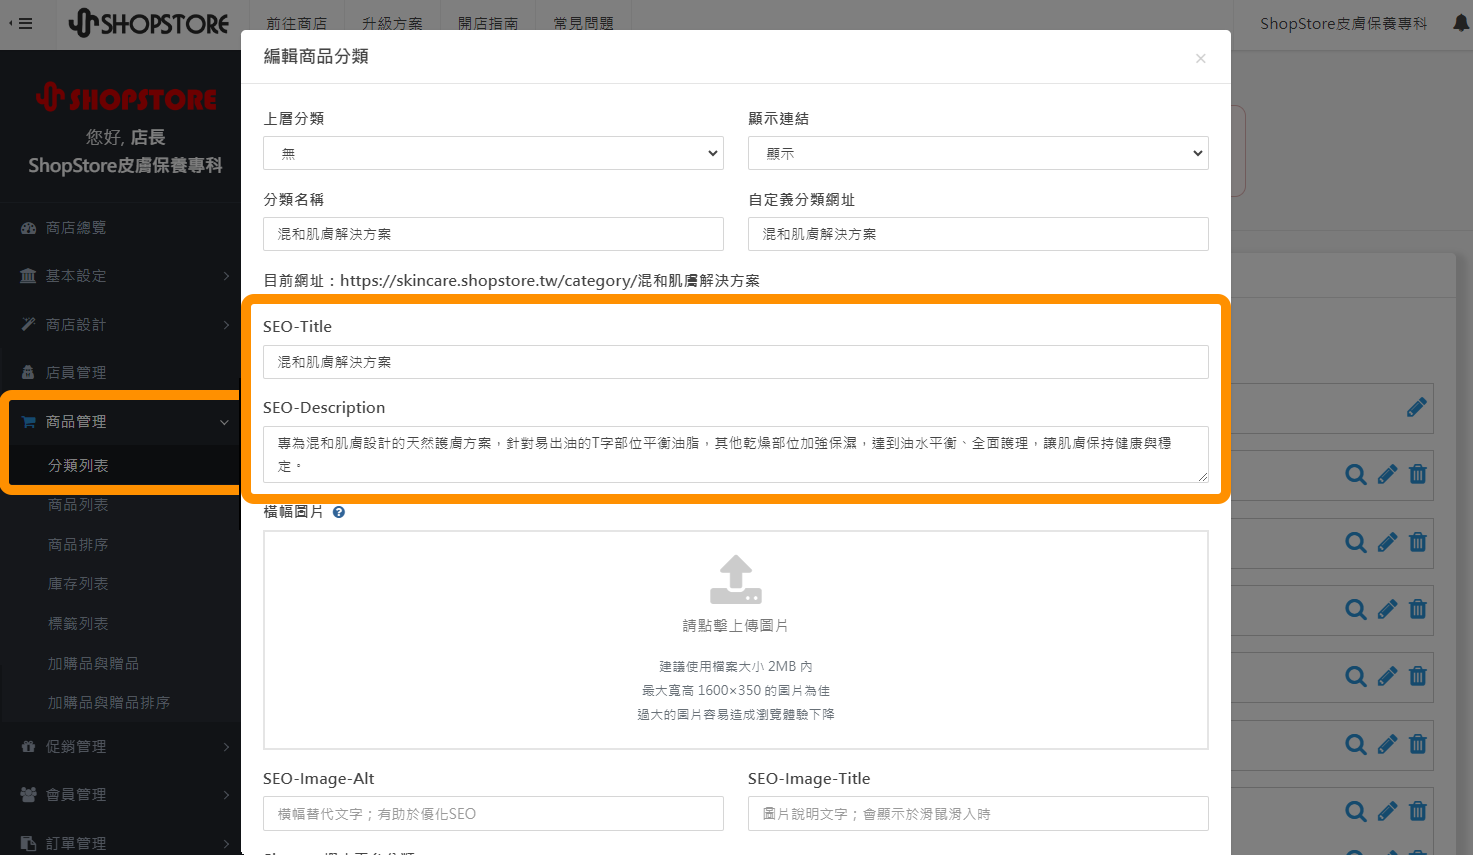
Task: Click the 目前網址 category URL text
Action: (550, 281)
